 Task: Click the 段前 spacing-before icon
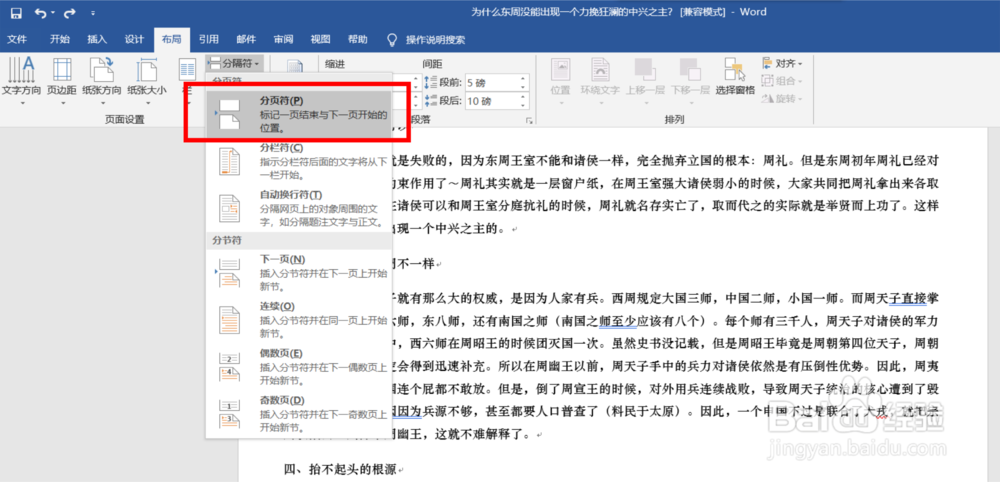pyautogui.click(x=428, y=83)
